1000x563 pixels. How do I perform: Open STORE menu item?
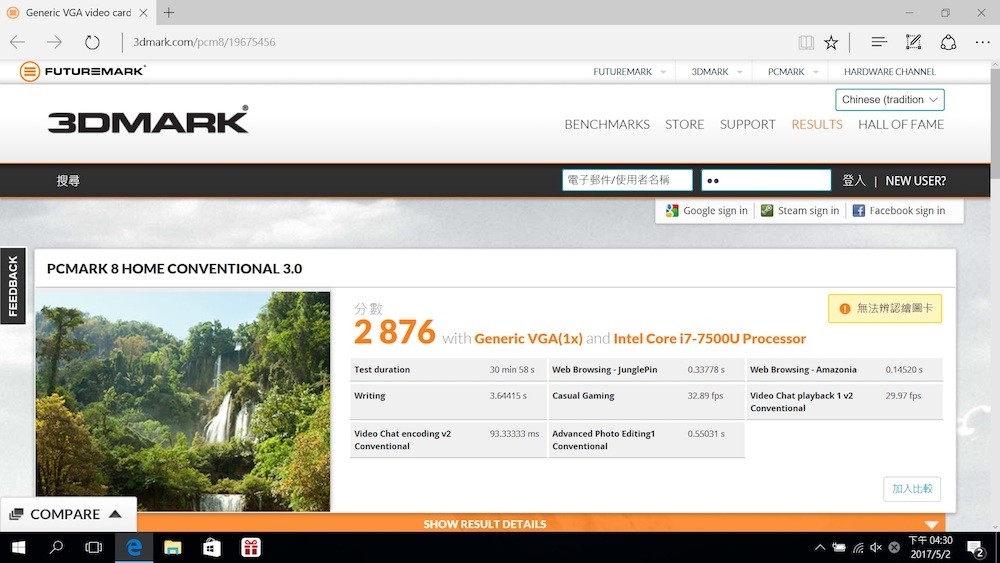684,124
